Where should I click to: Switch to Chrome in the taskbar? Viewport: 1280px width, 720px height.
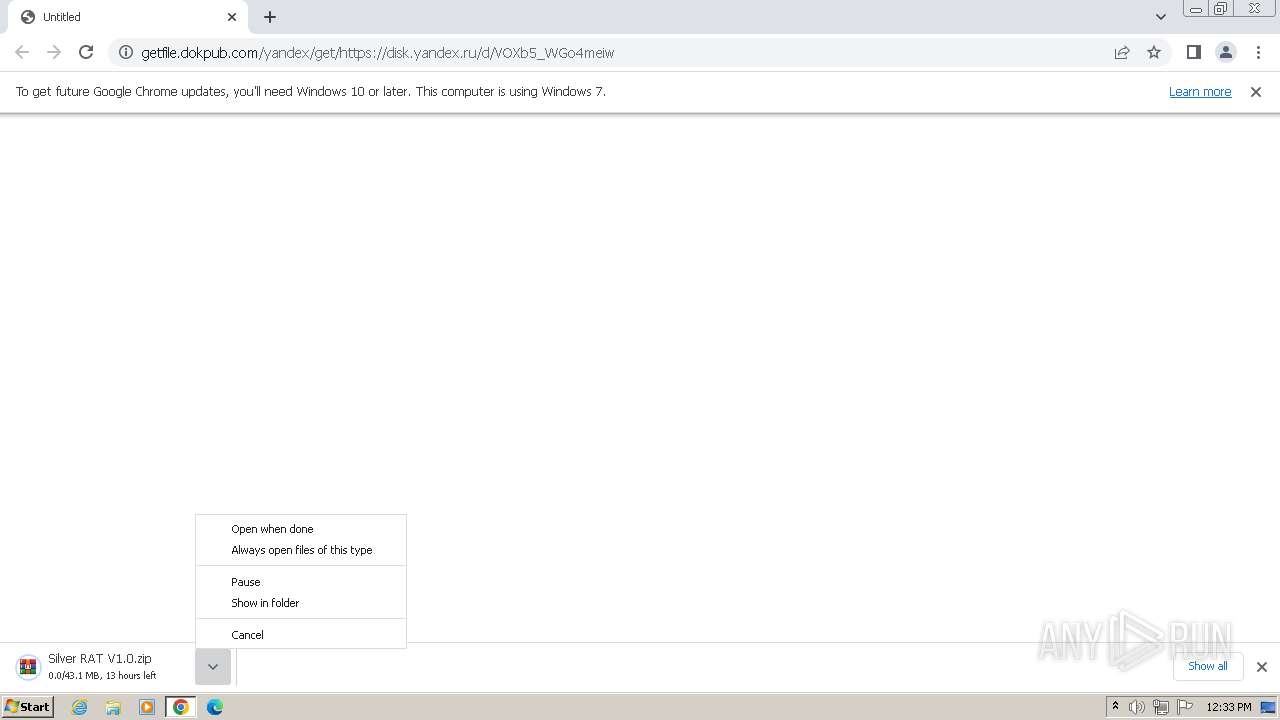[x=181, y=707]
